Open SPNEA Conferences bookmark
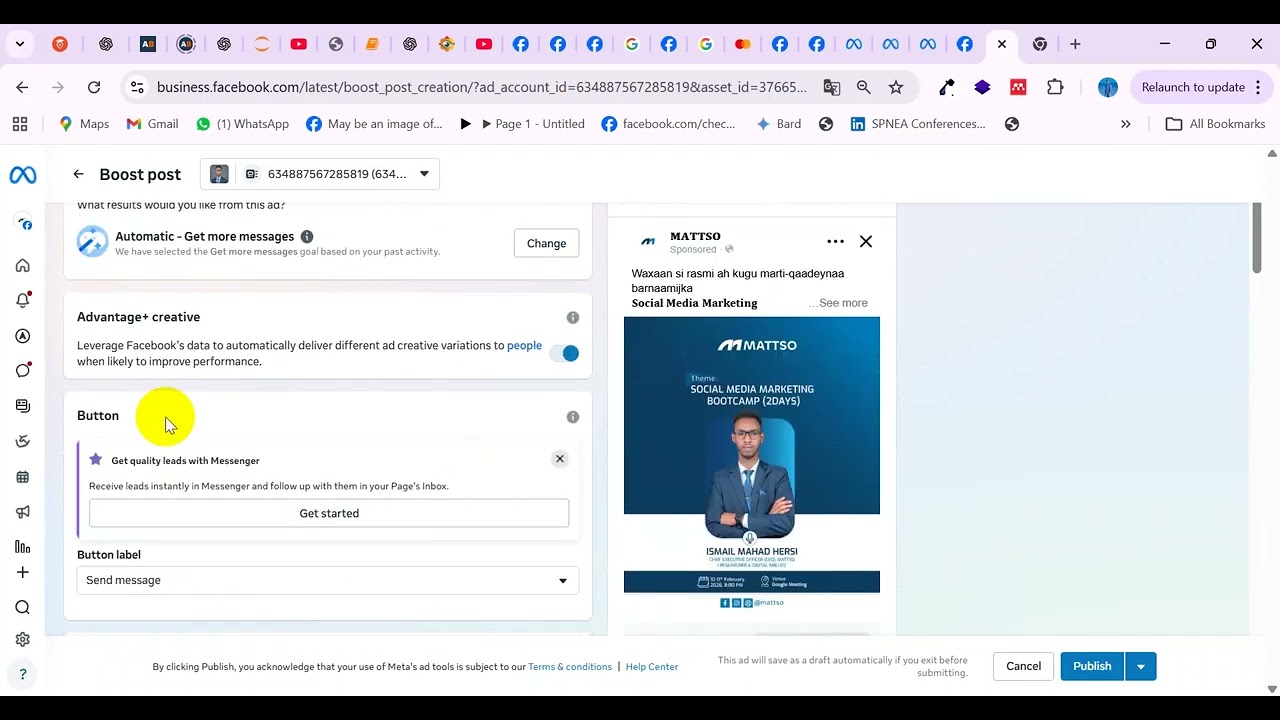This screenshot has height=720, width=1280. click(917, 124)
